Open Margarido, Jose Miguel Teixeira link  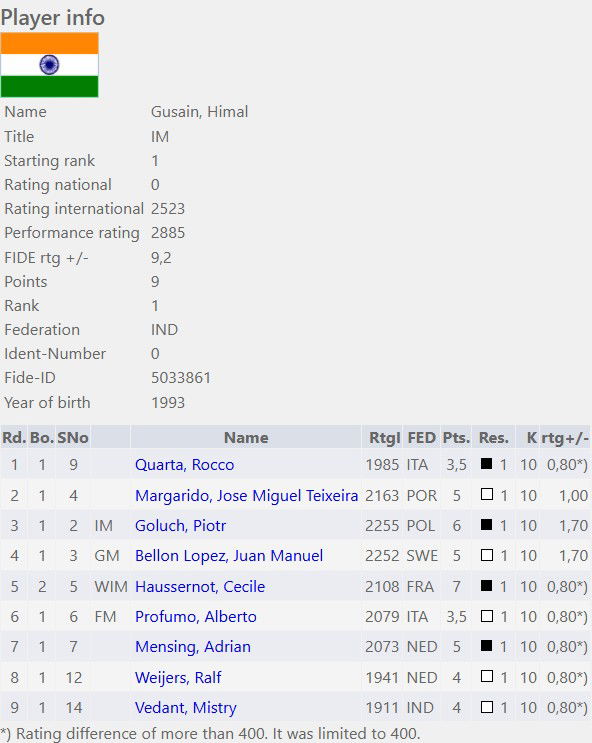point(246,495)
